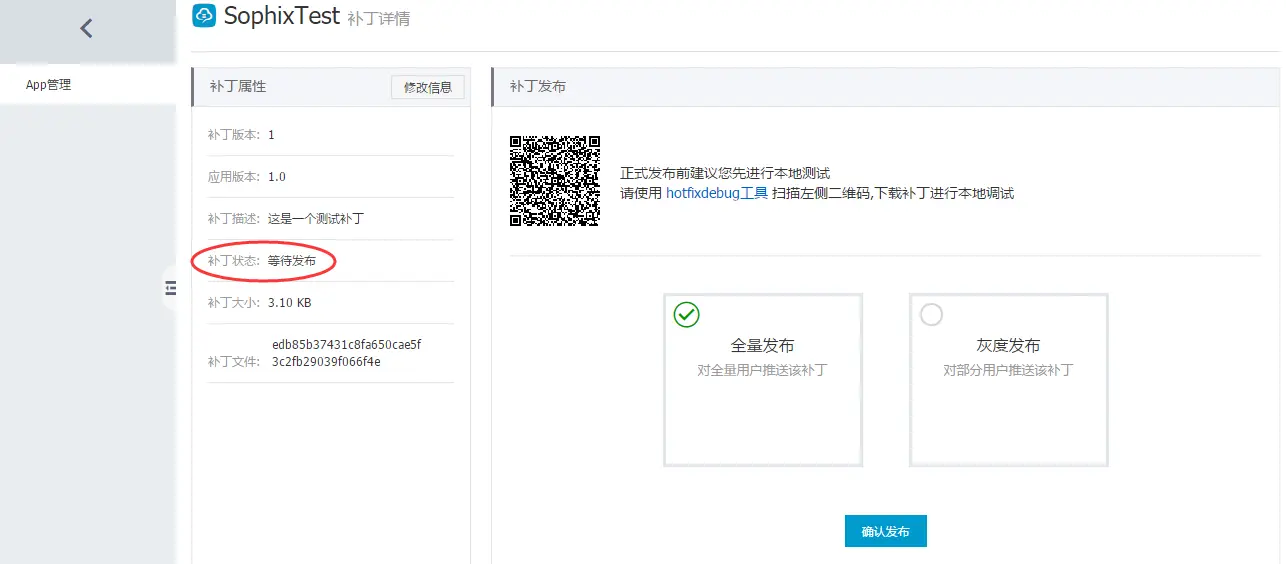1286x564 pixels.
Task: Open the hotfixdebug工具 link
Action: coord(717,193)
